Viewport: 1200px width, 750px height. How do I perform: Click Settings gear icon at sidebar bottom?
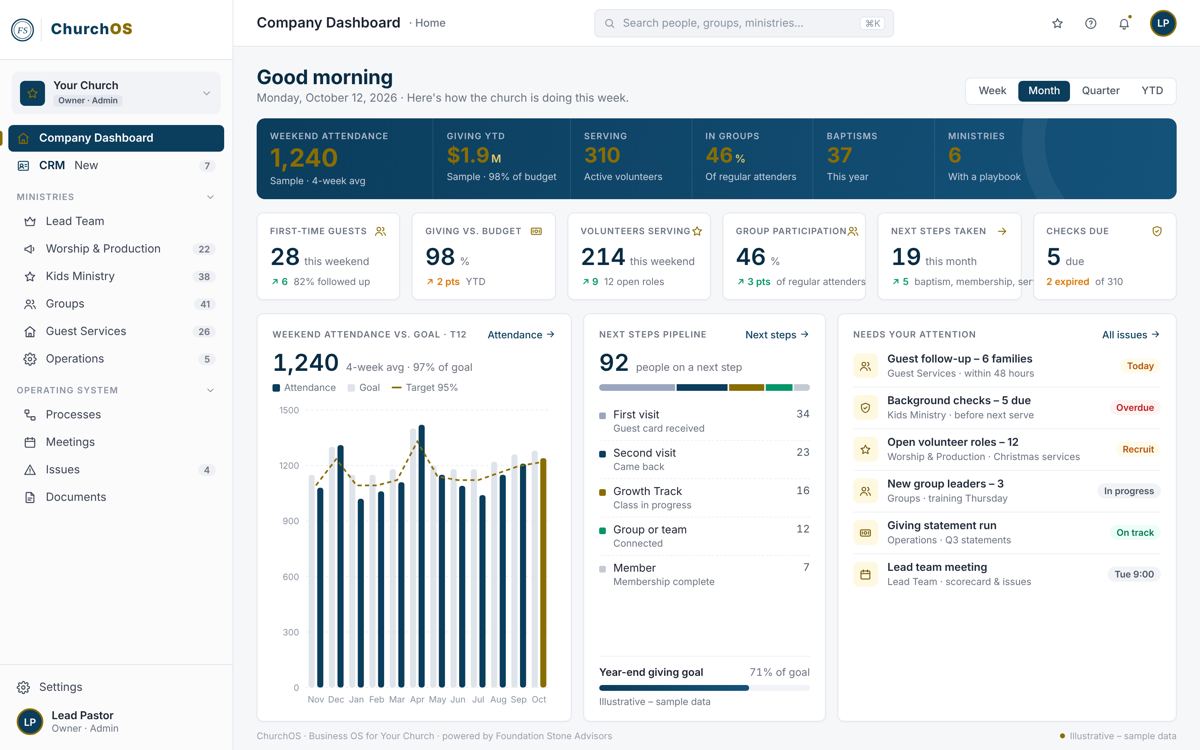coord(24,687)
